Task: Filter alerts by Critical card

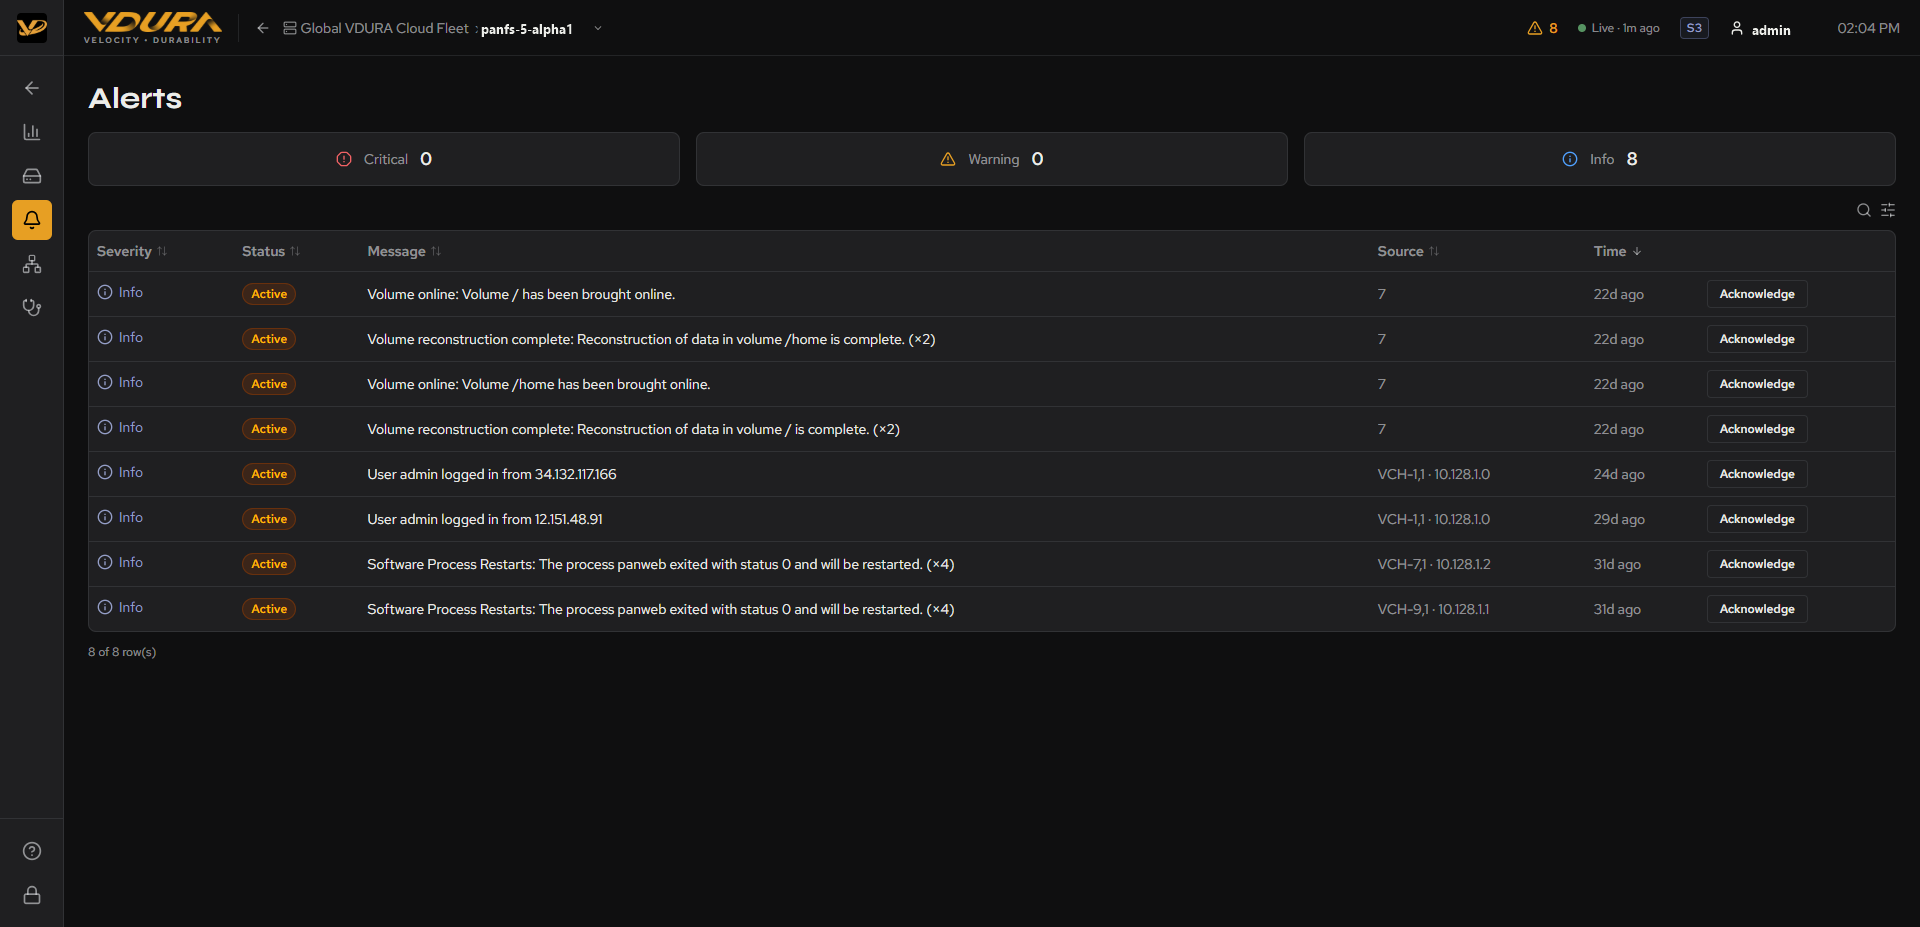Action: [x=384, y=159]
